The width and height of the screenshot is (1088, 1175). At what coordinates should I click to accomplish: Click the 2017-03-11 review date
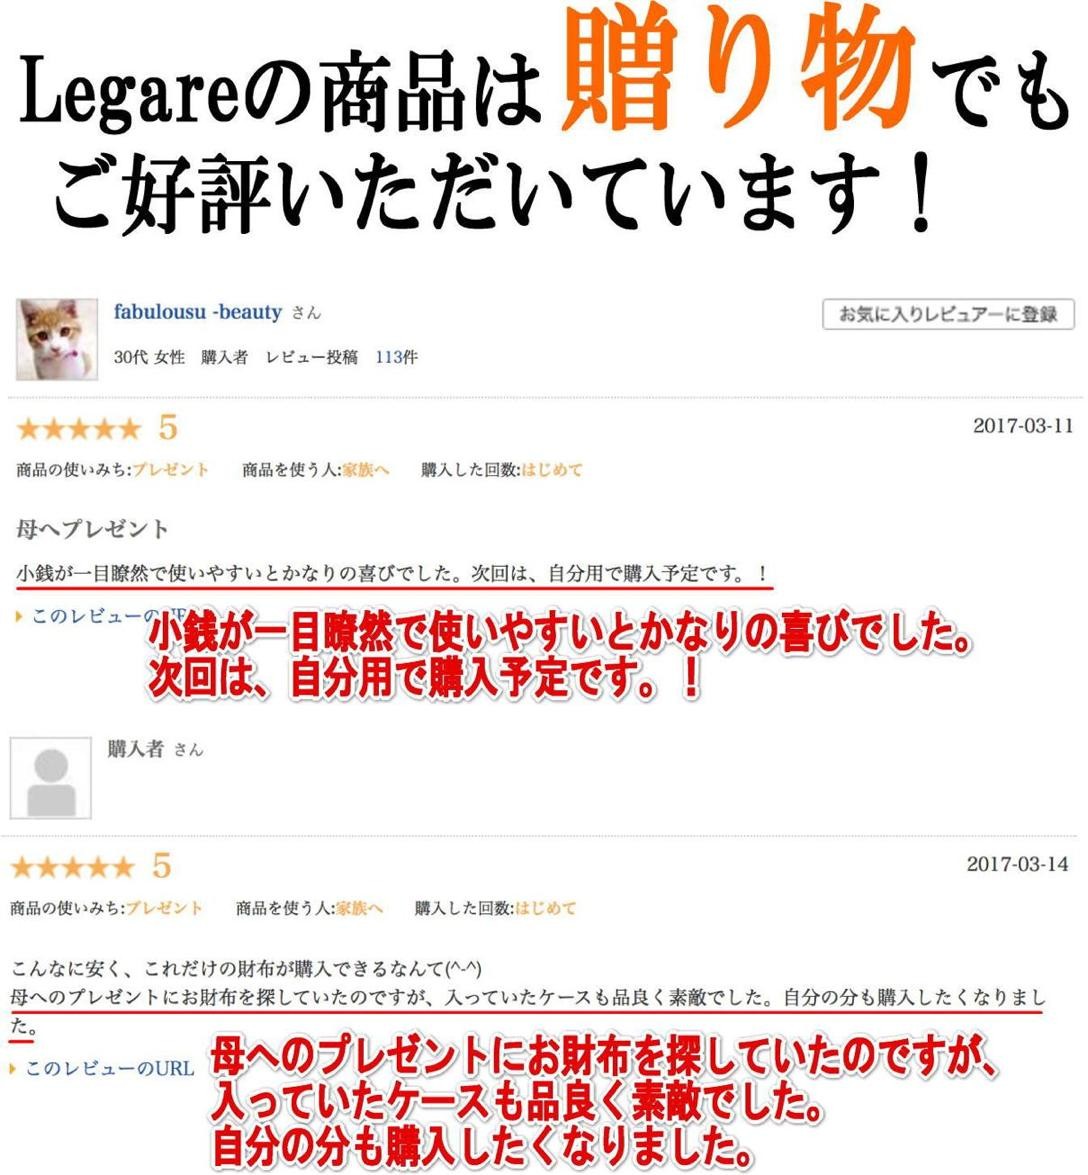coord(1023,426)
